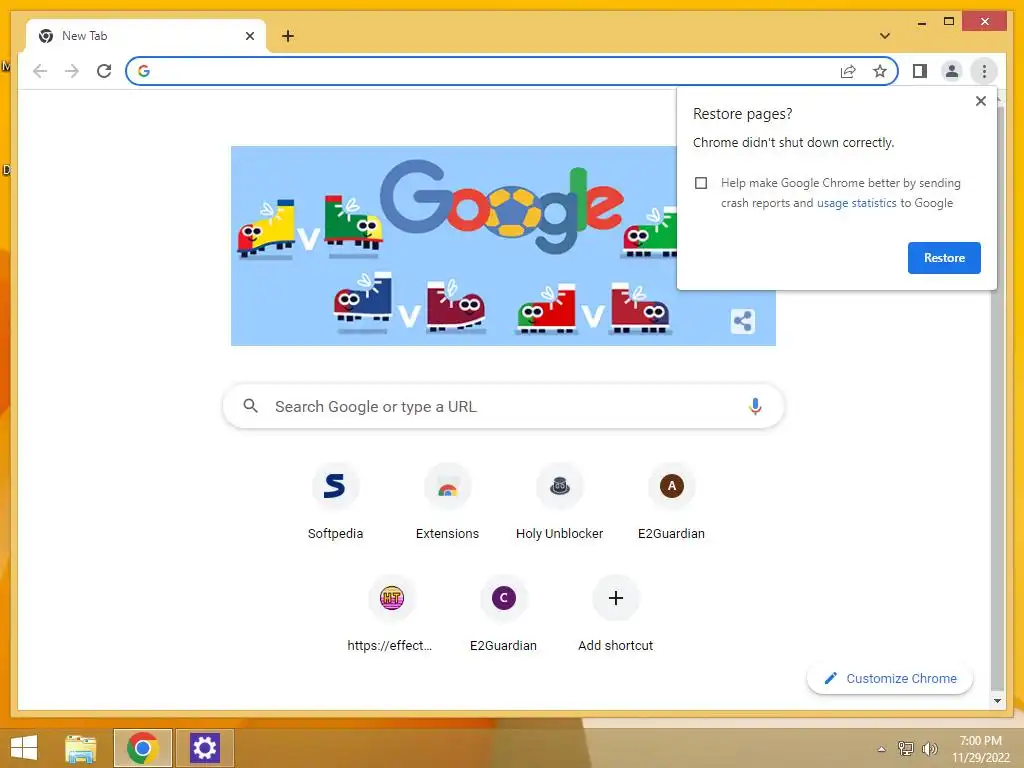Image resolution: width=1024 pixels, height=768 pixels.
Task: Show hidden system tray icons
Action: (881, 749)
